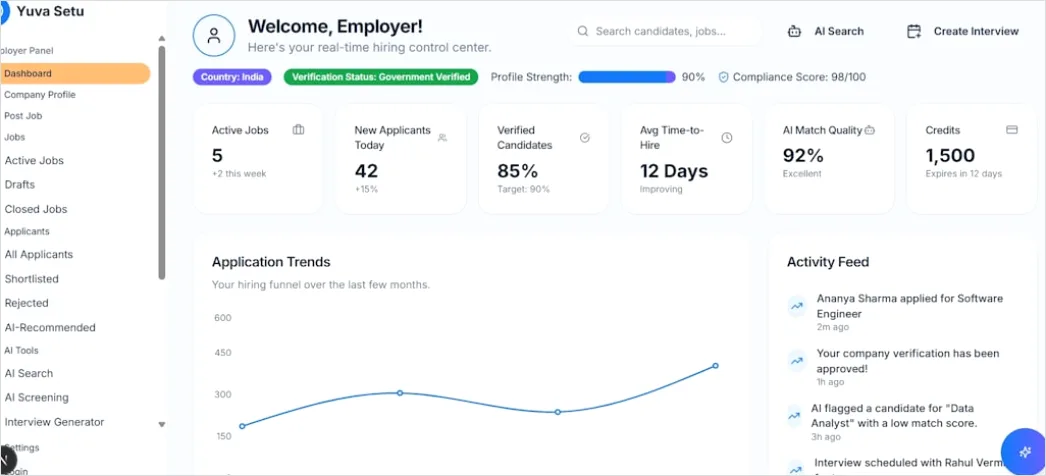This screenshot has width=1046, height=476.
Task: Click the sidebar scroll up arrow
Action: pos(161,39)
